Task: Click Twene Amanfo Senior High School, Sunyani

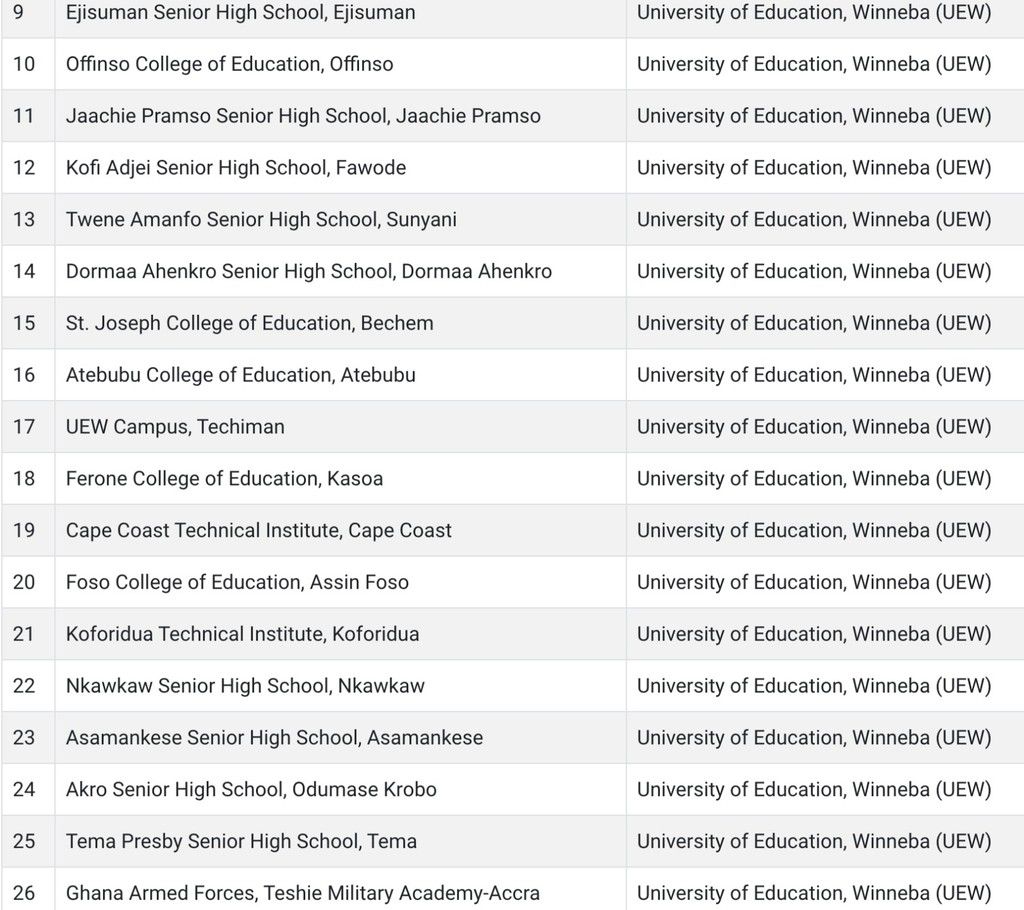Action: click(x=261, y=220)
